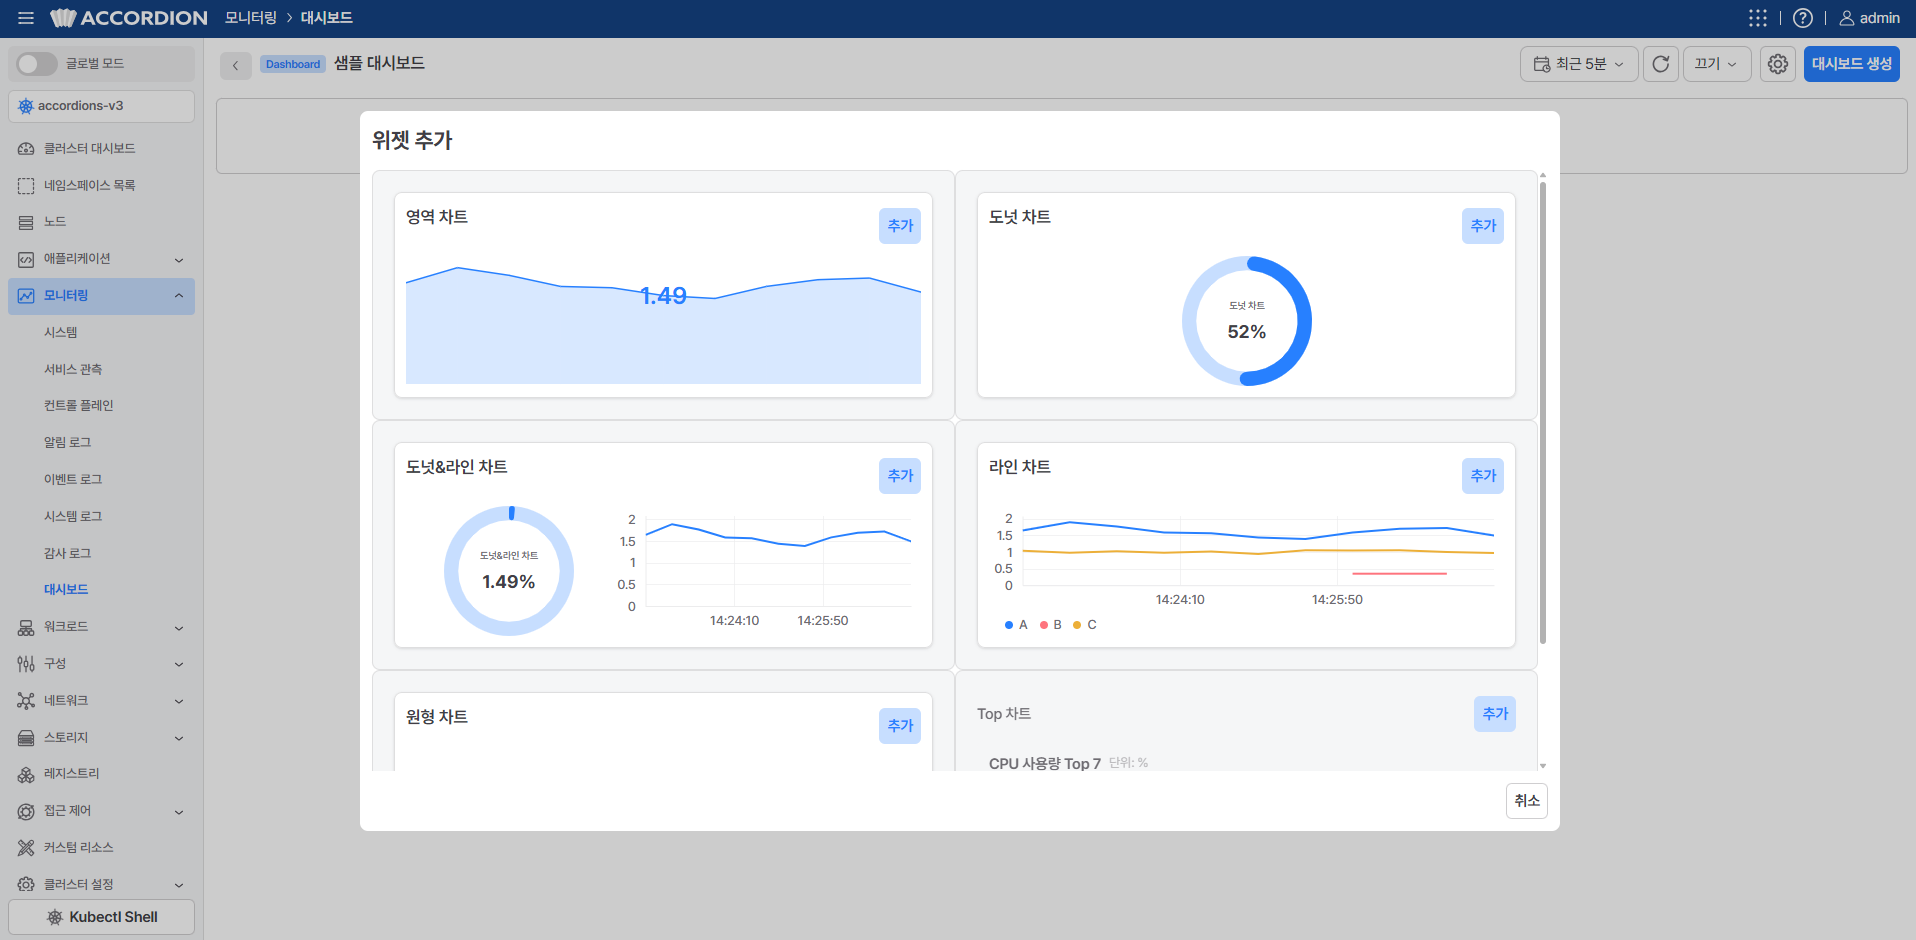Click 취소 to close widget dialog
Viewport: 1916px width, 940px height.
point(1527,801)
